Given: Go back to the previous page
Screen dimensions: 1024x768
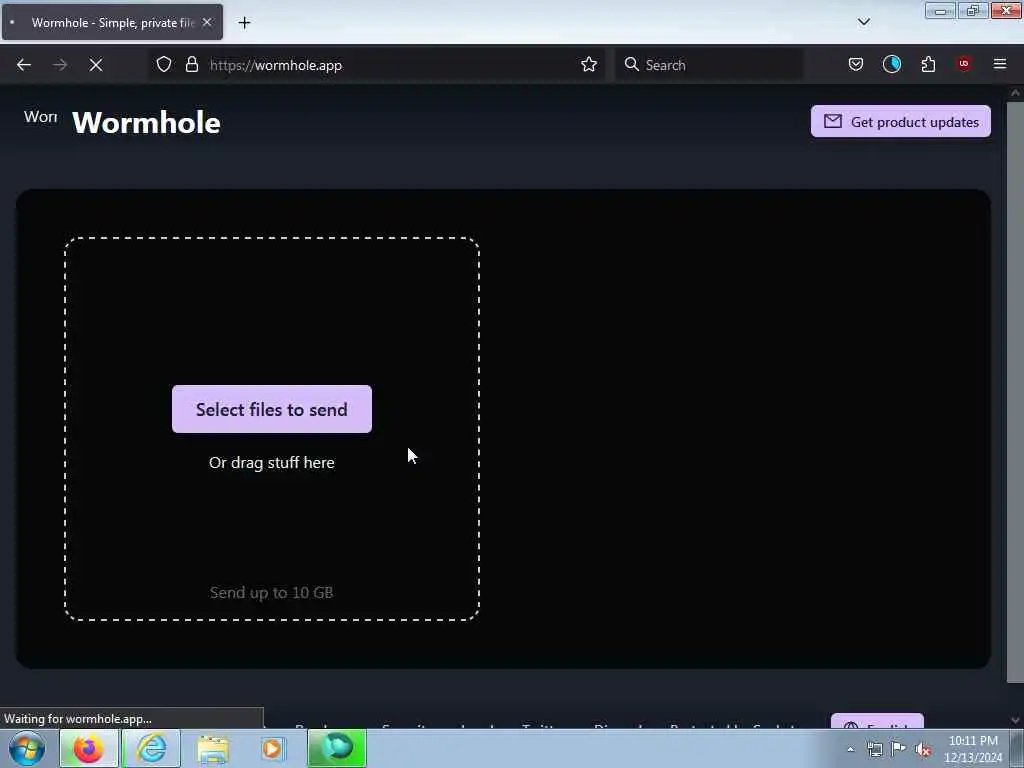Looking at the screenshot, I should pyautogui.click(x=24, y=65).
